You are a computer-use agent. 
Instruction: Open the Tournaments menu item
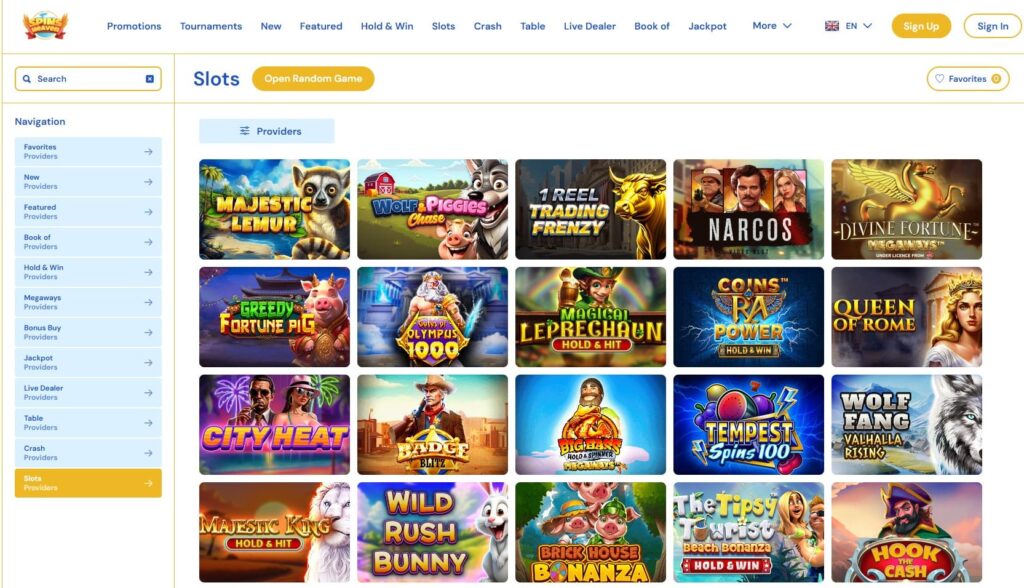pyautogui.click(x=210, y=26)
